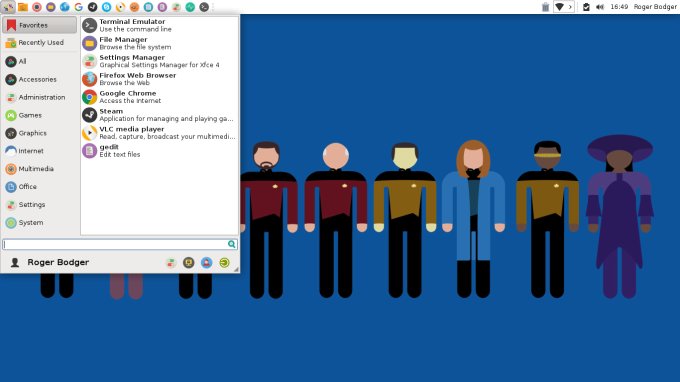Open the Multimedia category

[39, 169]
